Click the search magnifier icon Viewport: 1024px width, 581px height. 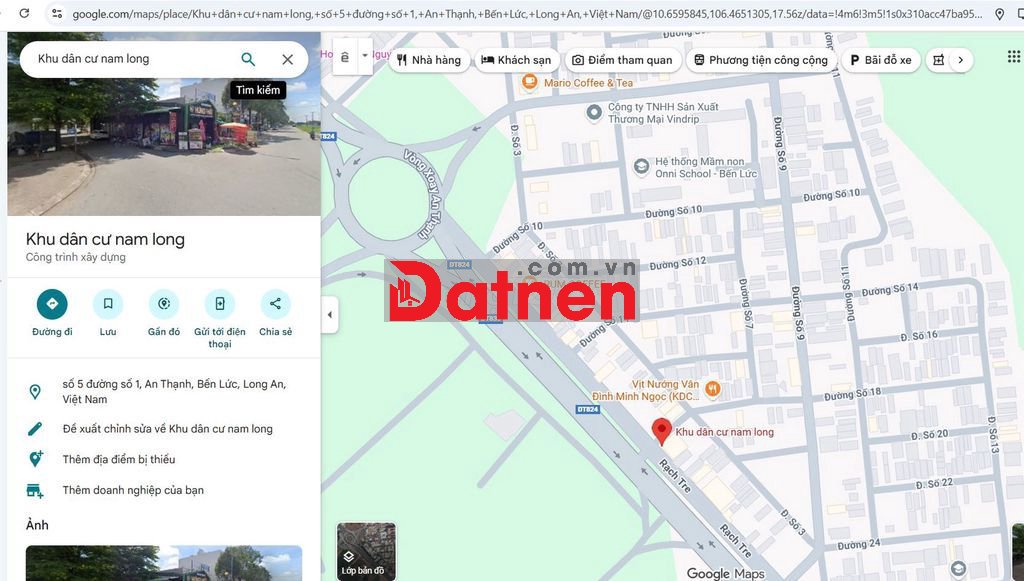[248, 59]
